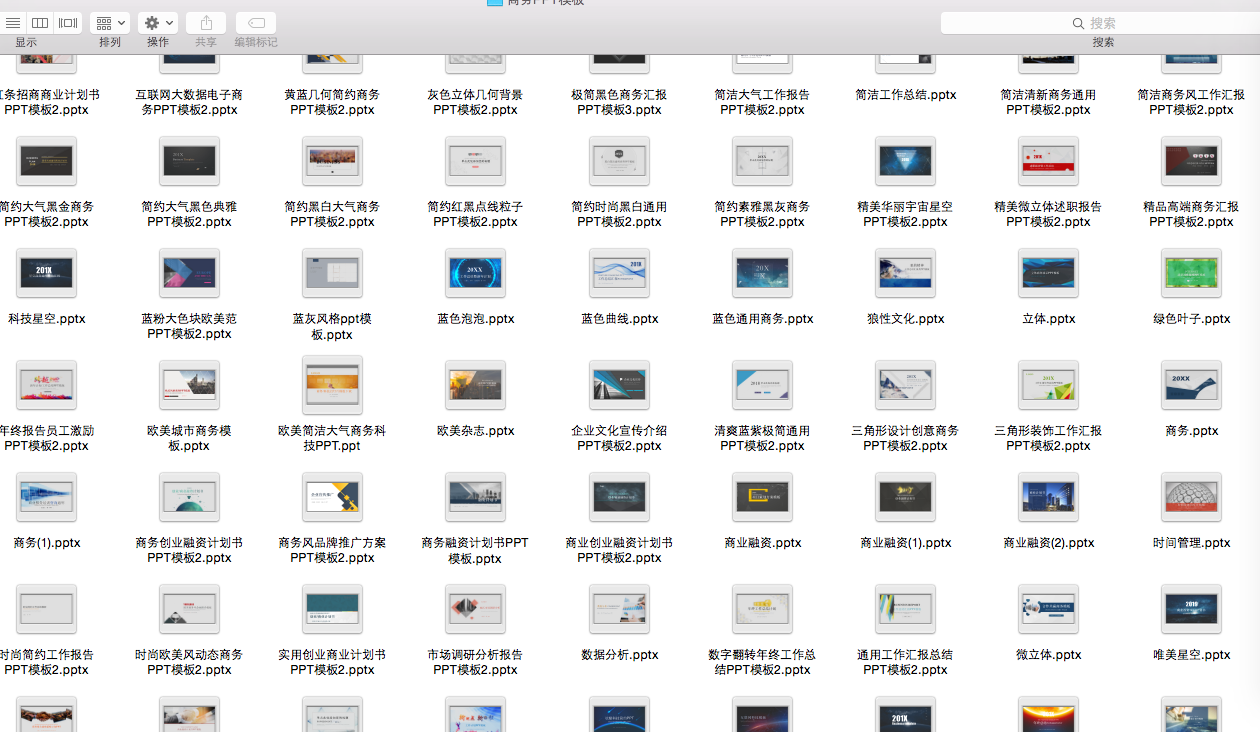
Task: Select the 蓝色曲线.pptx file icon
Action: pyautogui.click(x=619, y=273)
